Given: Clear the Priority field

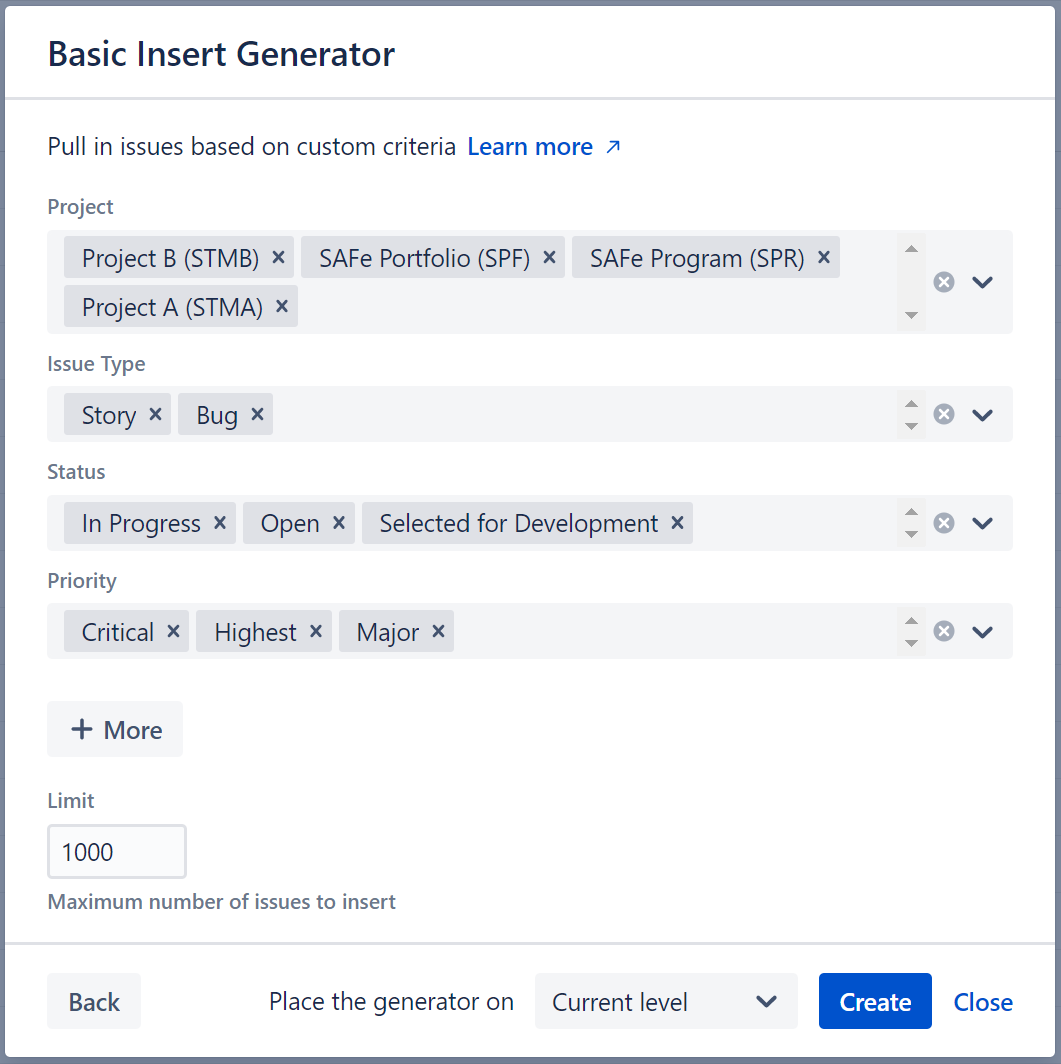Looking at the screenshot, I should coord(944,631).
